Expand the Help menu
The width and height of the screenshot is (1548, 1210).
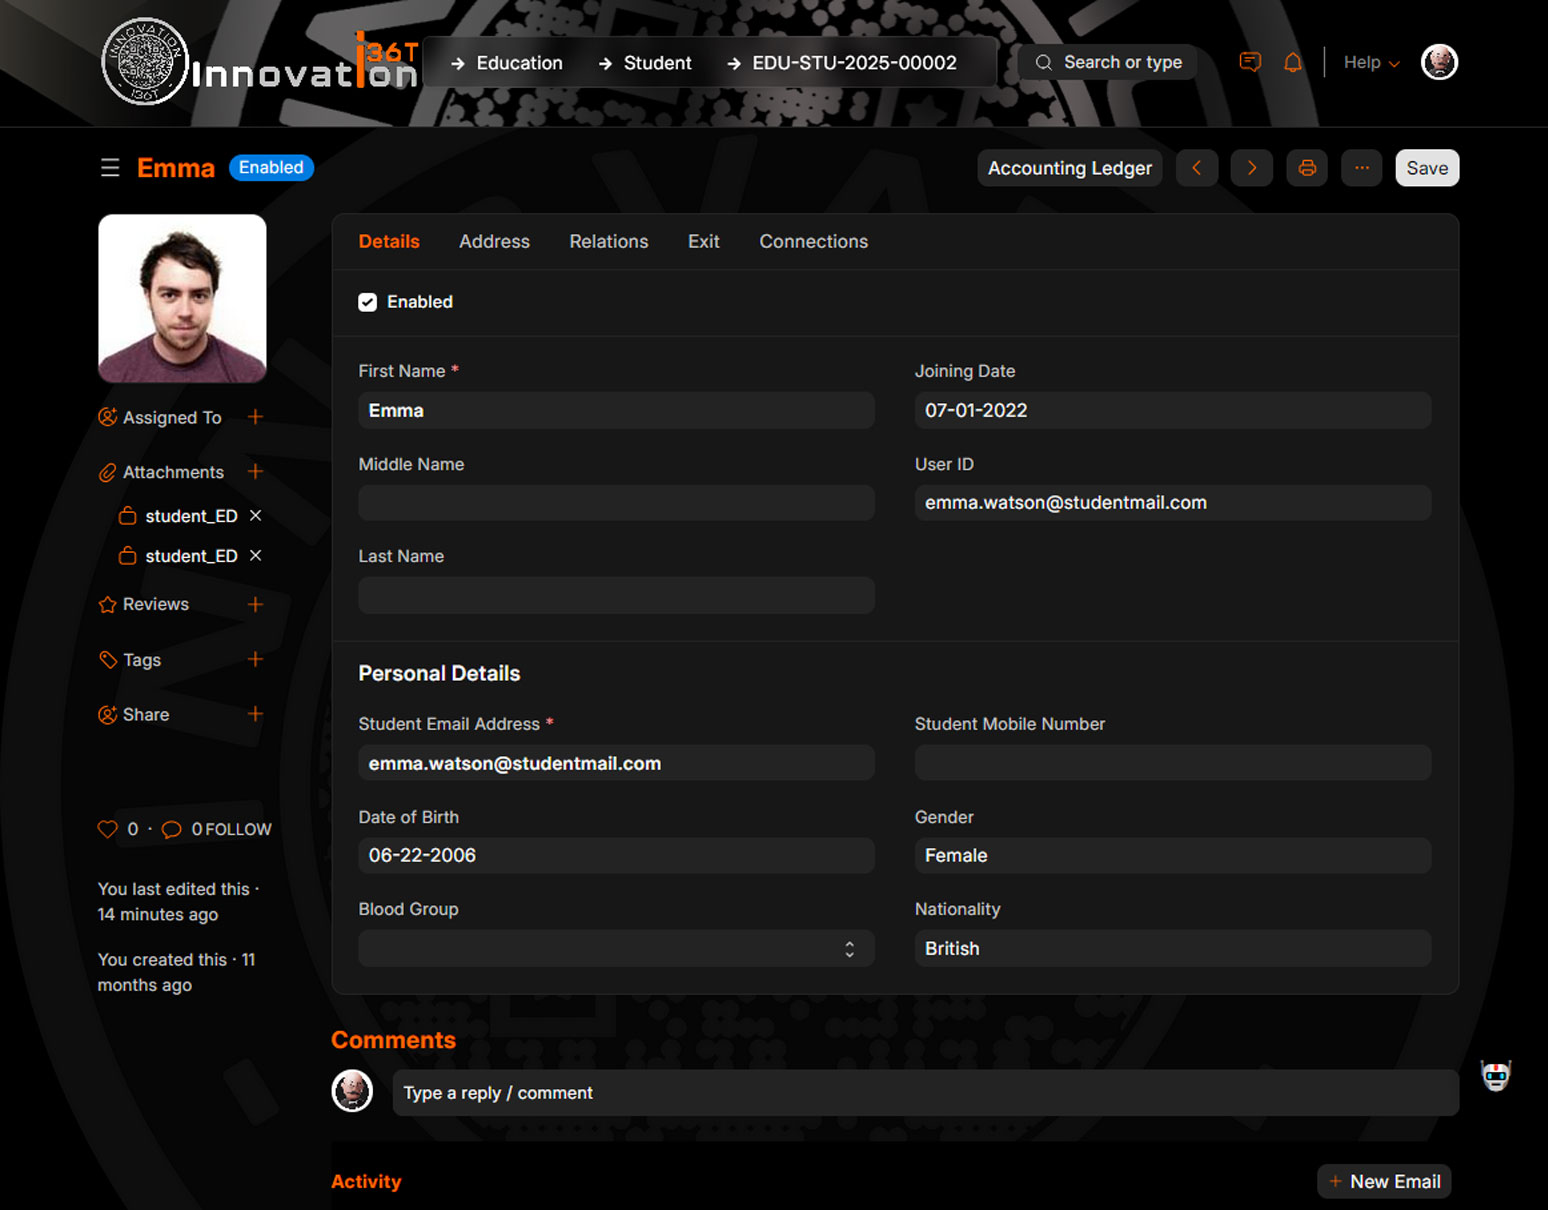coord(1370,63)
